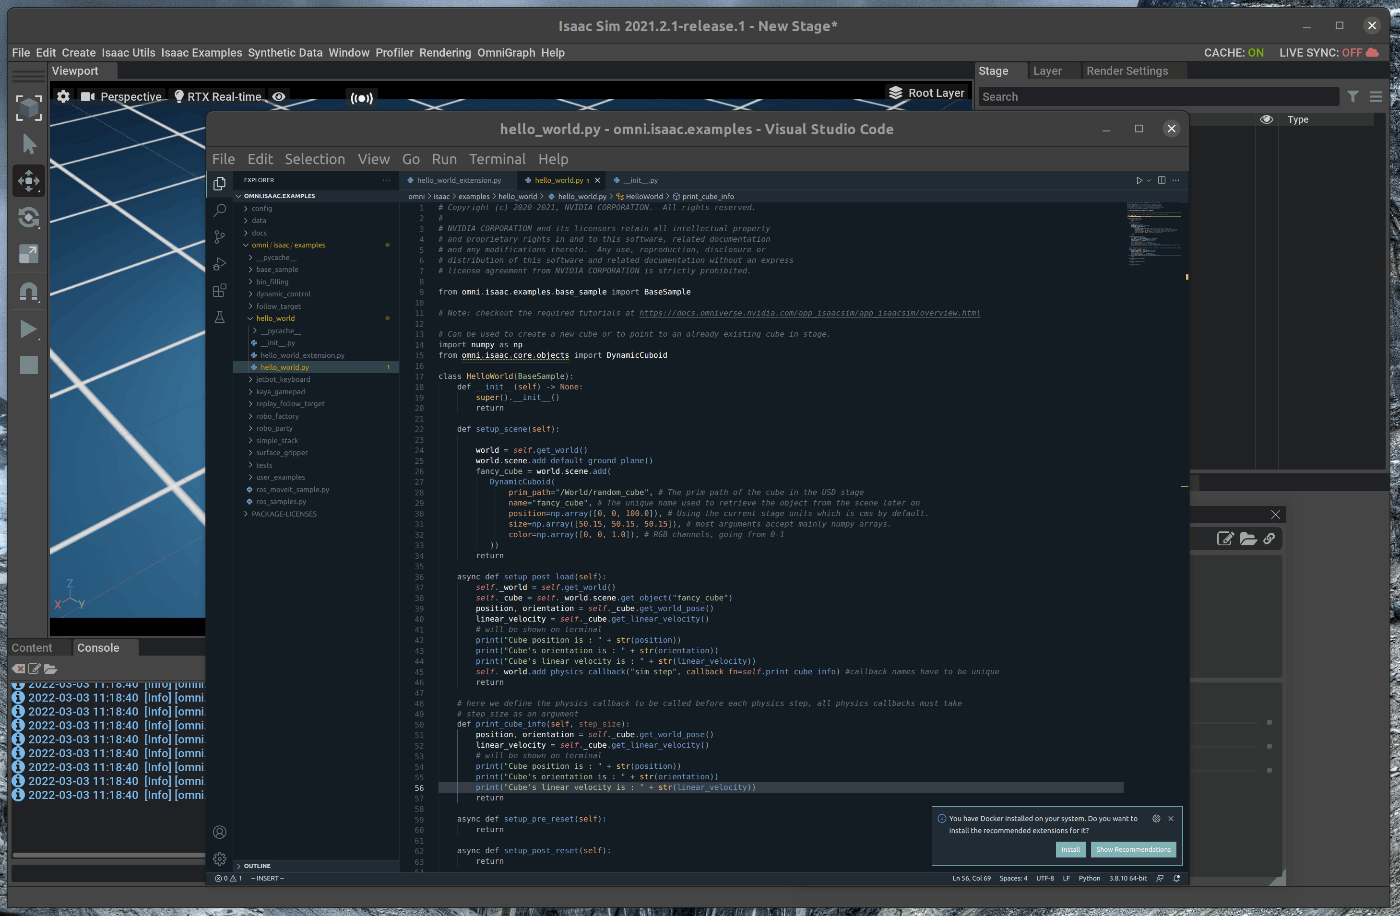Open Perspective camera dropdown
The image size is (1400, 916).
coord(121,97)
